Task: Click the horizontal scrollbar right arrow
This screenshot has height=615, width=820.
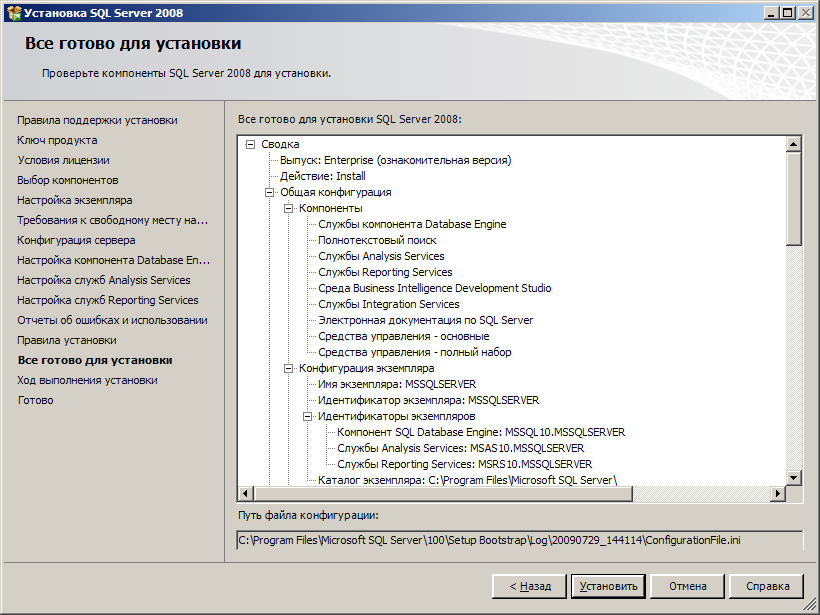Action: pos(778,493)
